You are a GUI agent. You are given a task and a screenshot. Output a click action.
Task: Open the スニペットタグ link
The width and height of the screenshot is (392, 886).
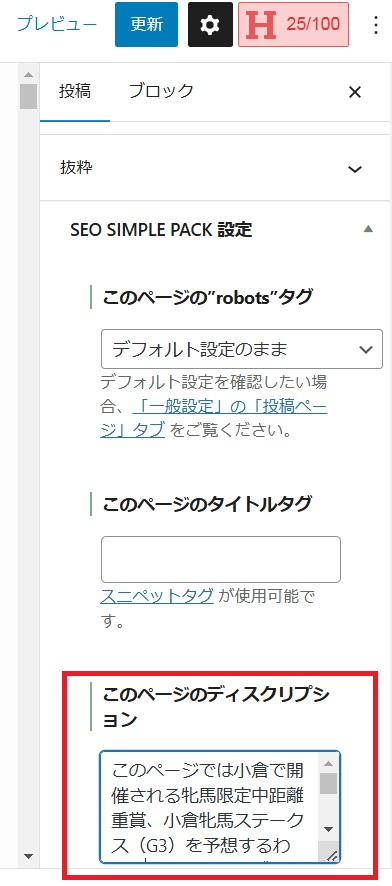pyautogui.click(x=157, y=596)
